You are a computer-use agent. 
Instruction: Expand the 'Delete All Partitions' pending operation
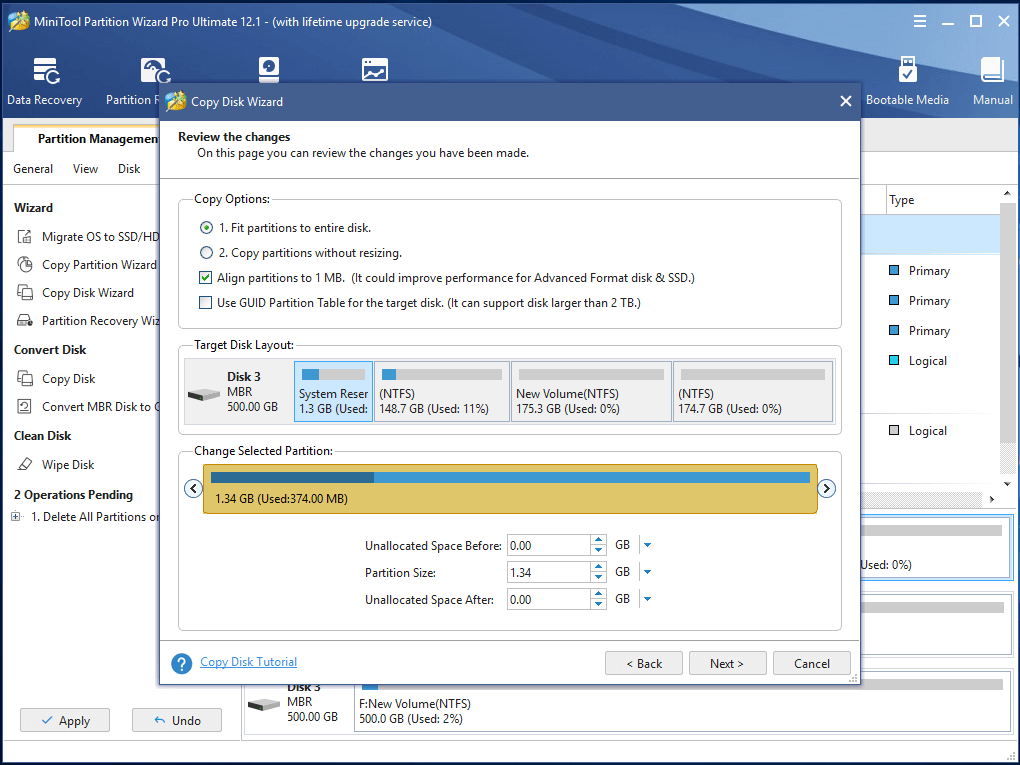(x=16, y=517)
